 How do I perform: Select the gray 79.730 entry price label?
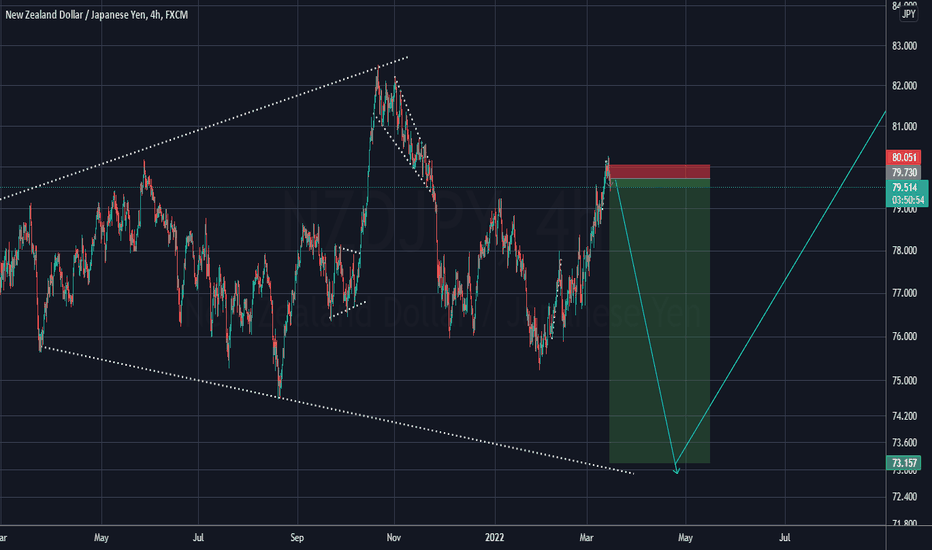[903, 172]
